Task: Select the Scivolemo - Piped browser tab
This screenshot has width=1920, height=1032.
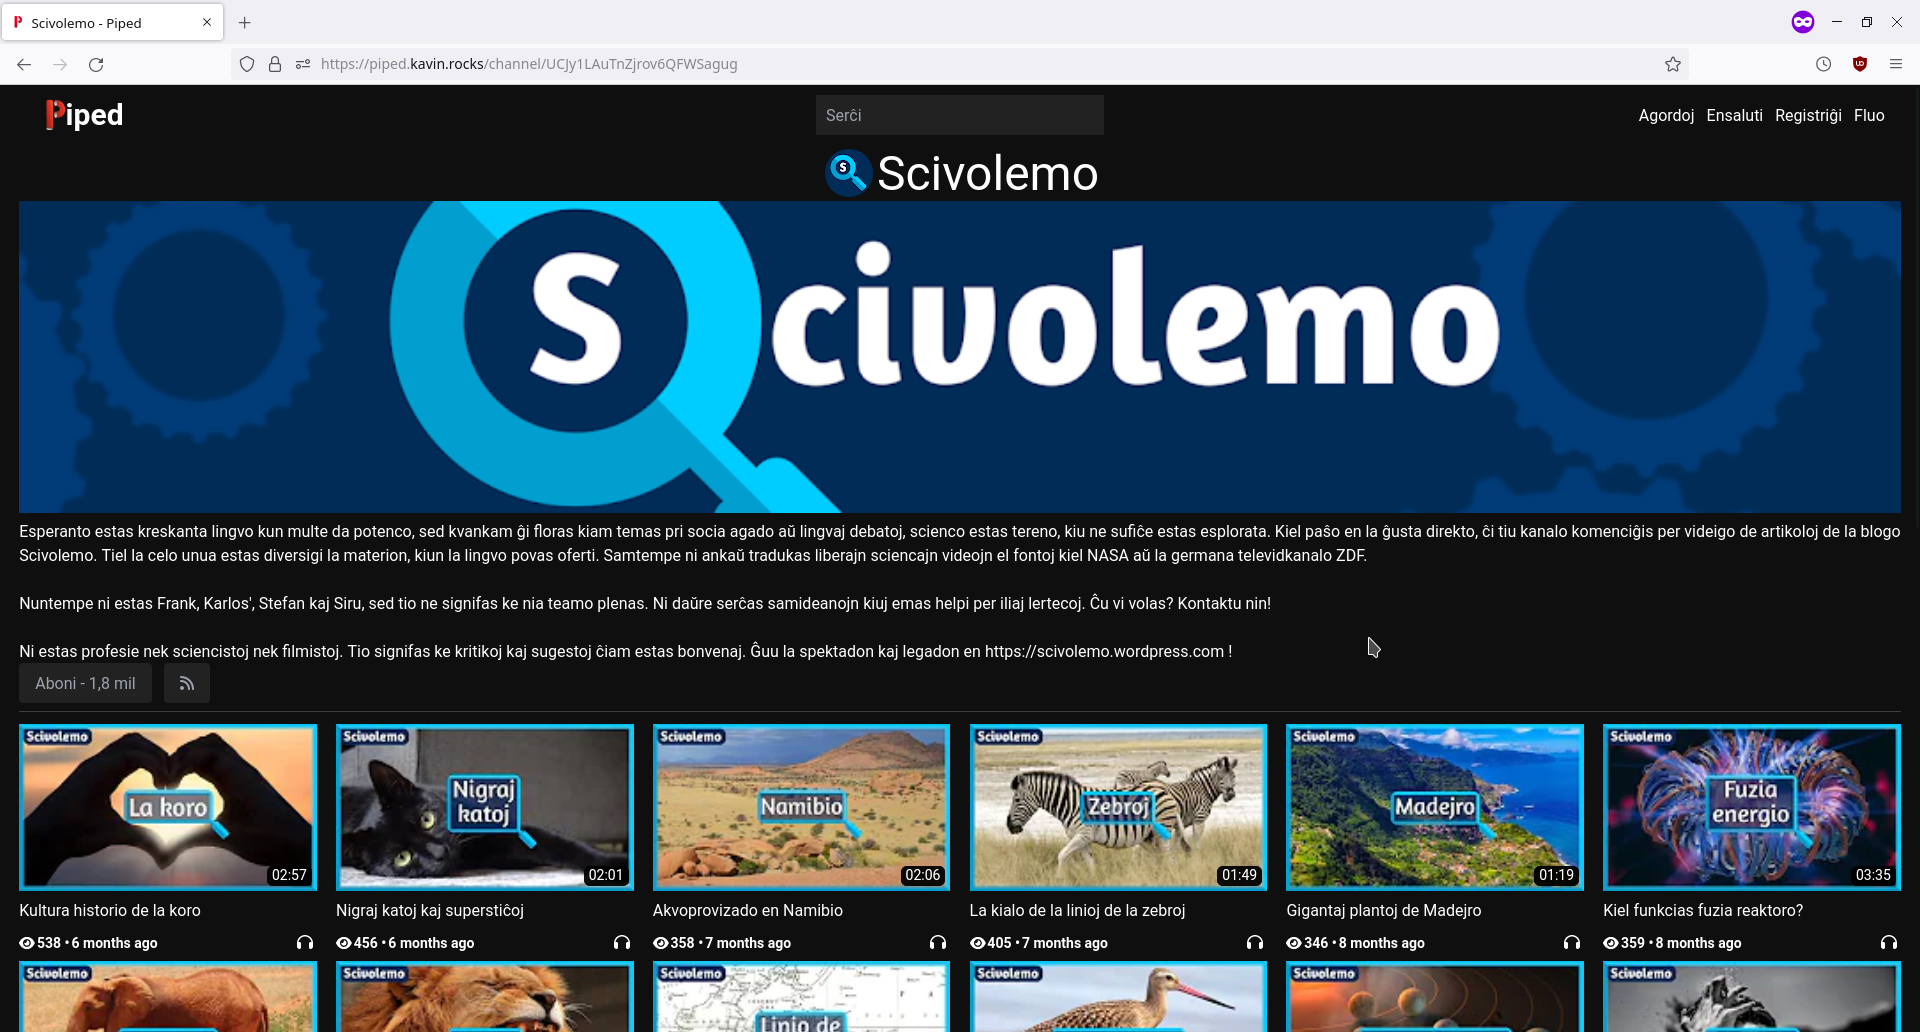Action: pos(112,22)
